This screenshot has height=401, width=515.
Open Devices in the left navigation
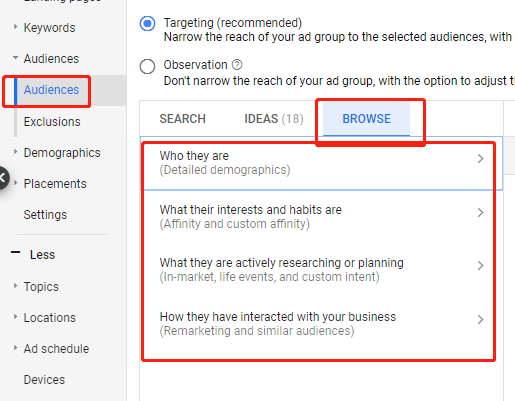click(x=44, y=379)
